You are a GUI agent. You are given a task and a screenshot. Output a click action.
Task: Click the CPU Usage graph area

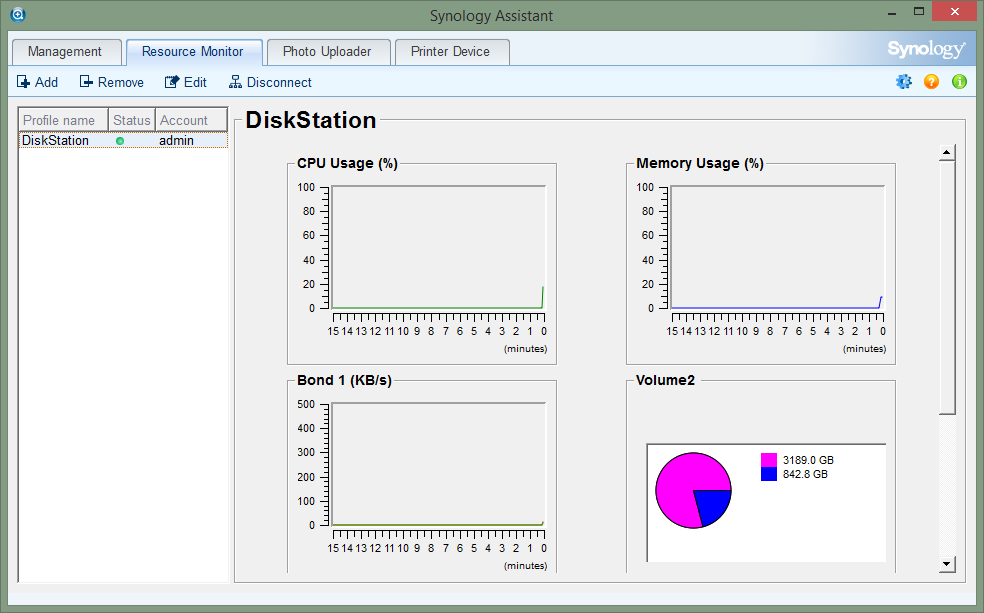pyautogui.click(x=438, y=247)
